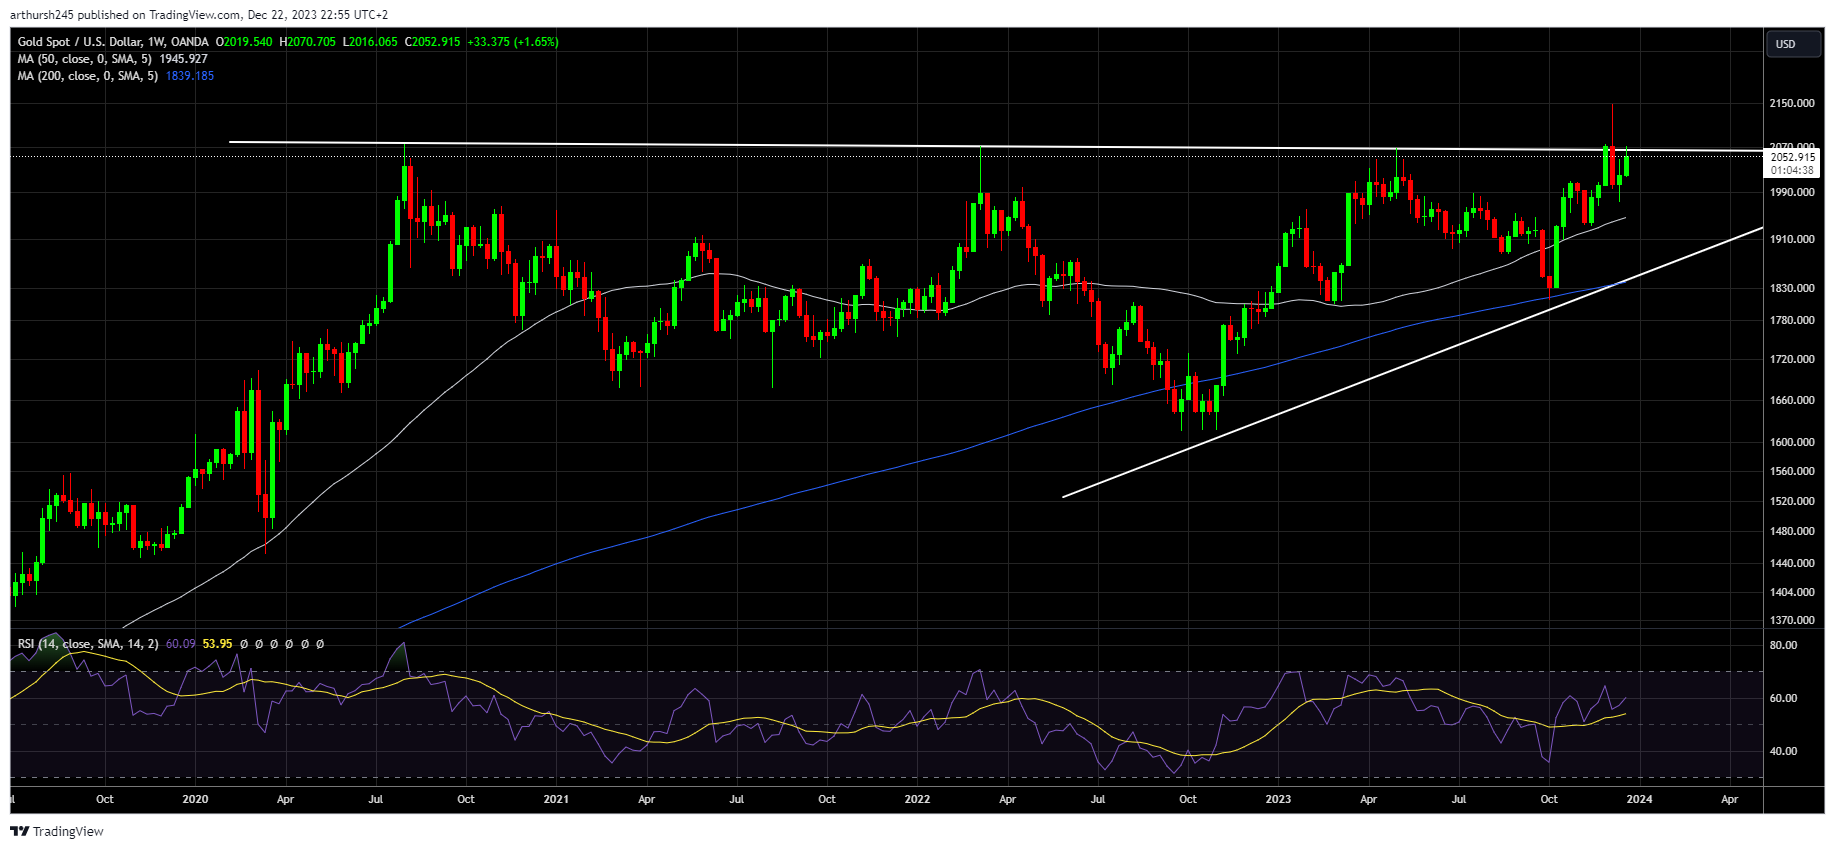This screenshot has width=1835, height=849.
Task: Select the RSI indicator legend label
Action: pyautogui.click(x=88, y=644)
